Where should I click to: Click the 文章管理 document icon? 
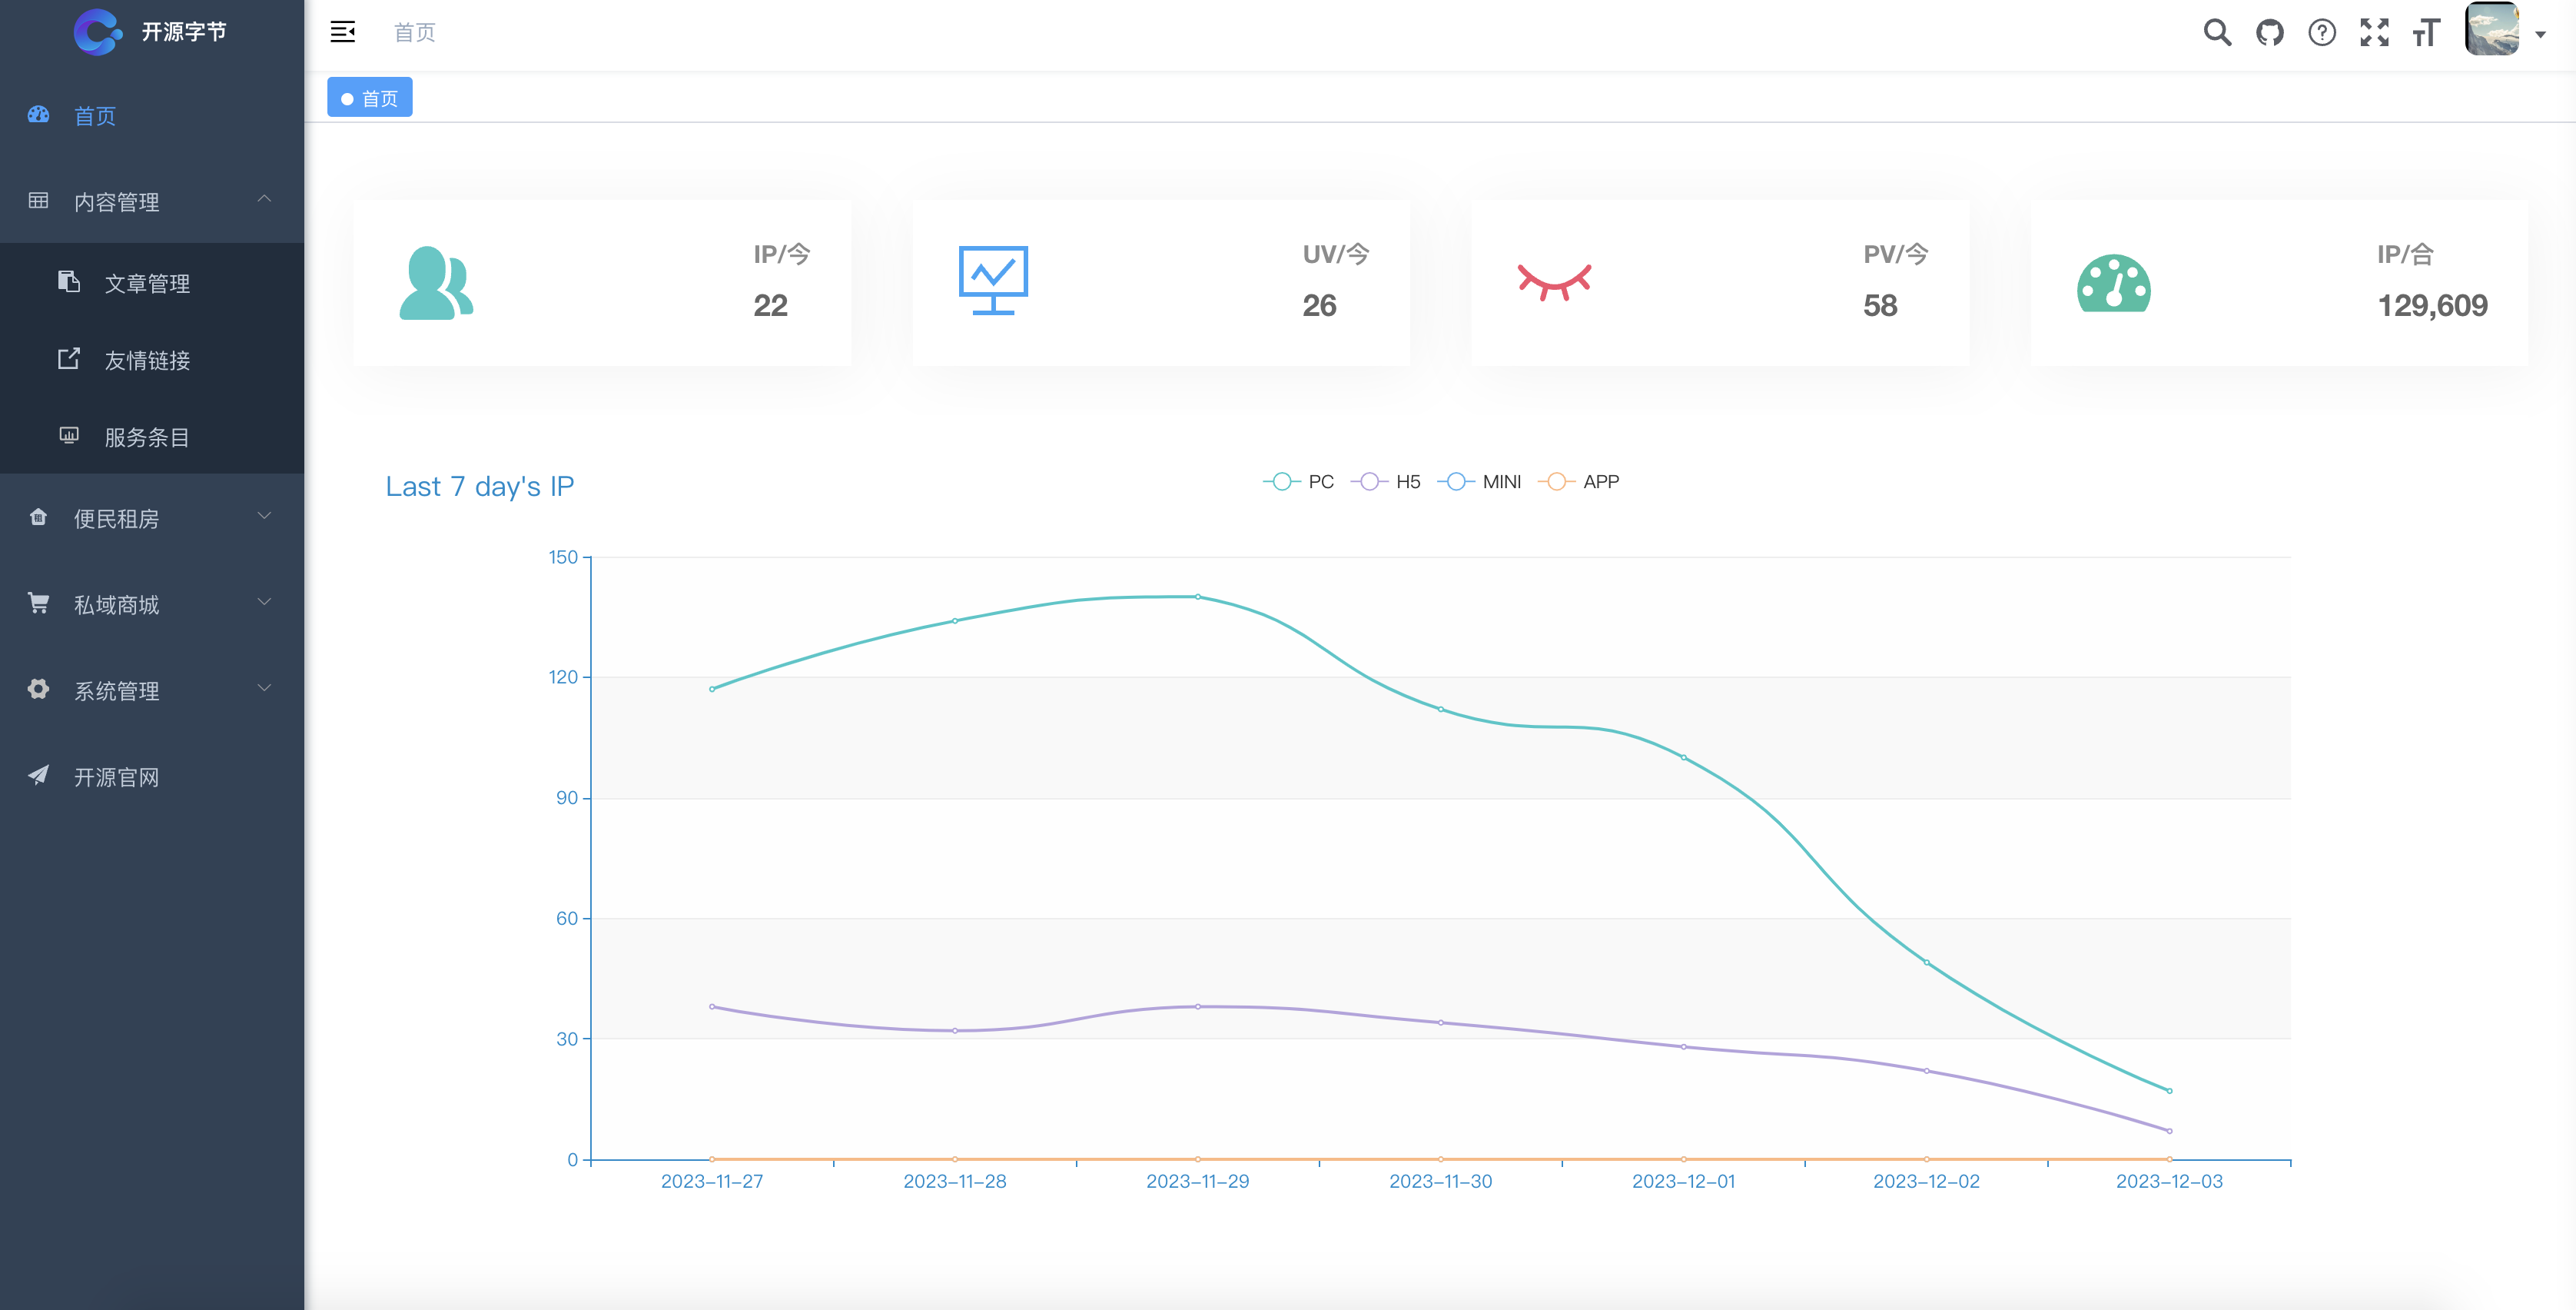coord(69,282)
